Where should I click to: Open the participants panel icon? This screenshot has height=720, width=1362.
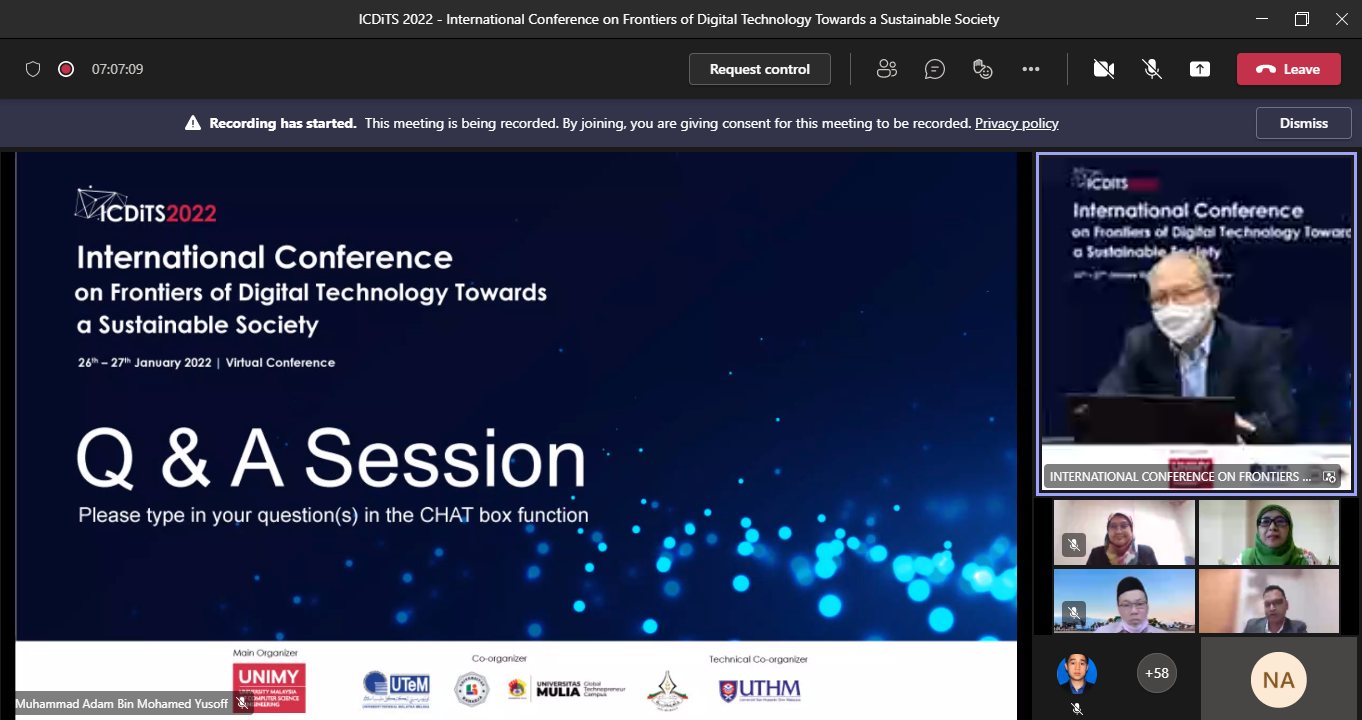coord(886,69)
